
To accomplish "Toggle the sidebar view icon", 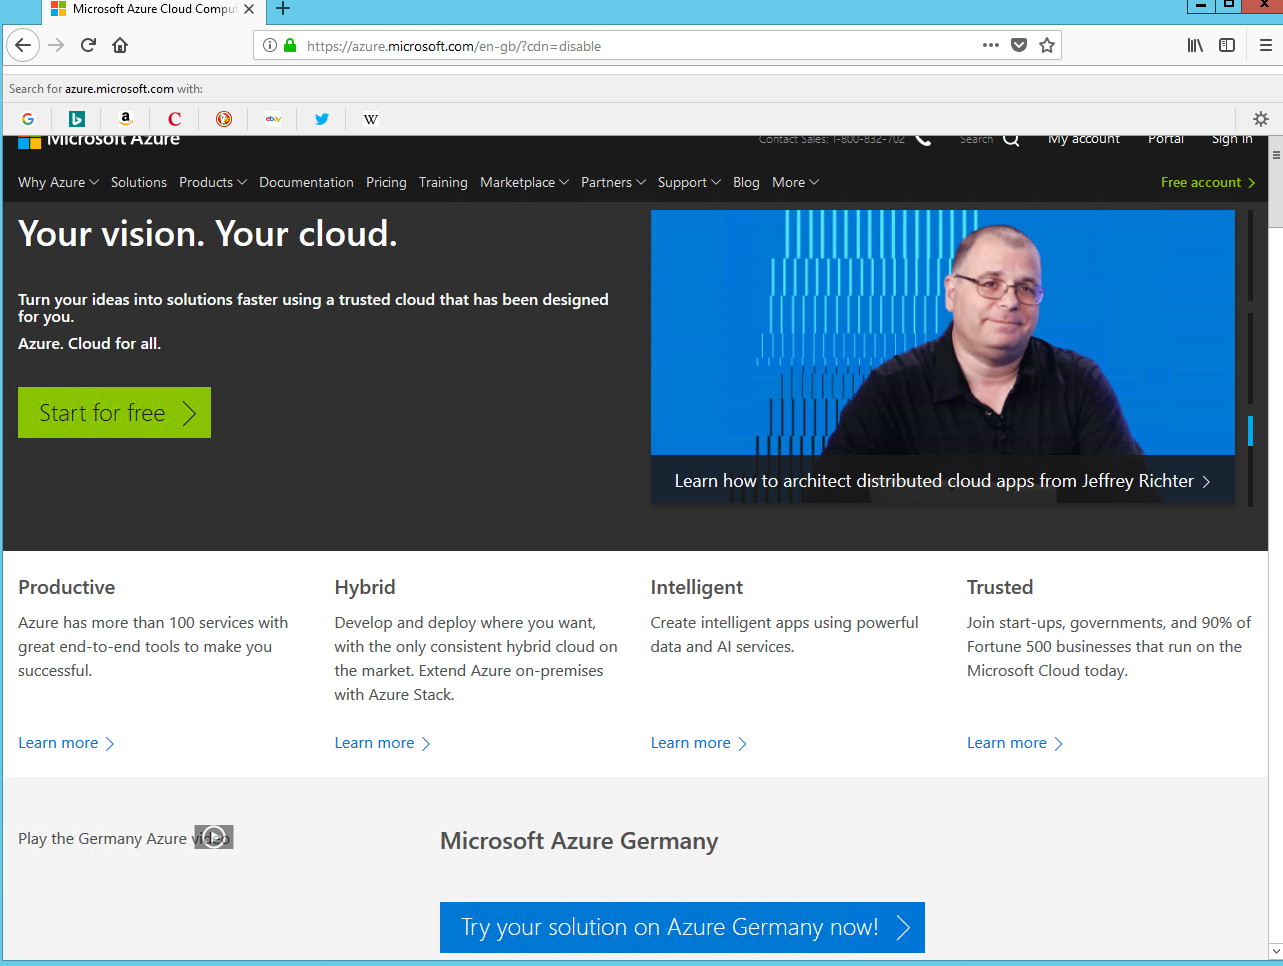I will click(x=1227, y=45).
